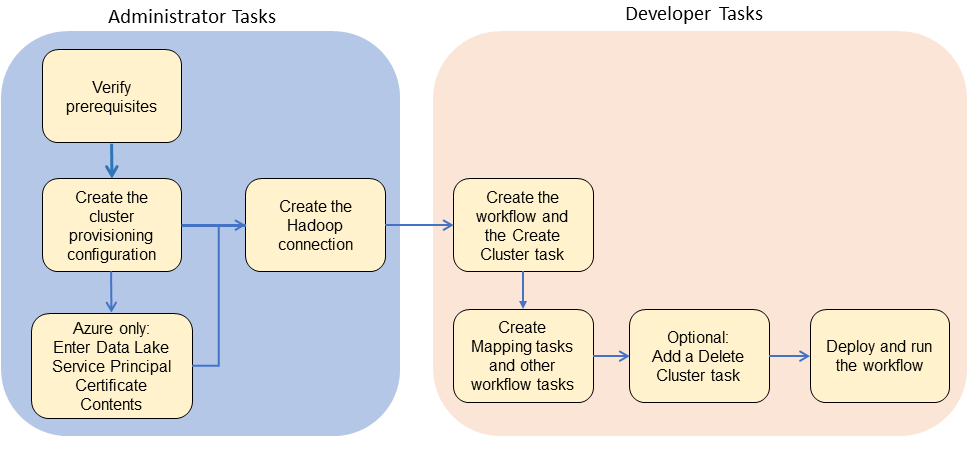Image resolution: width=970 pixels, height=460 pixels.
Task: Click the arrow pointing to Deploy and run box
Action: coord(789,355)
